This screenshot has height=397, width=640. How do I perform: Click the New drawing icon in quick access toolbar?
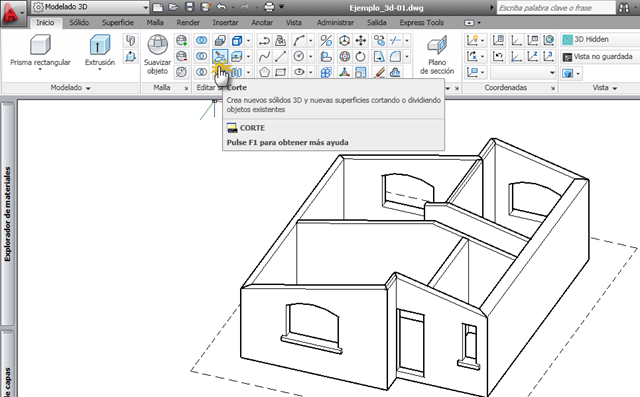158,7
